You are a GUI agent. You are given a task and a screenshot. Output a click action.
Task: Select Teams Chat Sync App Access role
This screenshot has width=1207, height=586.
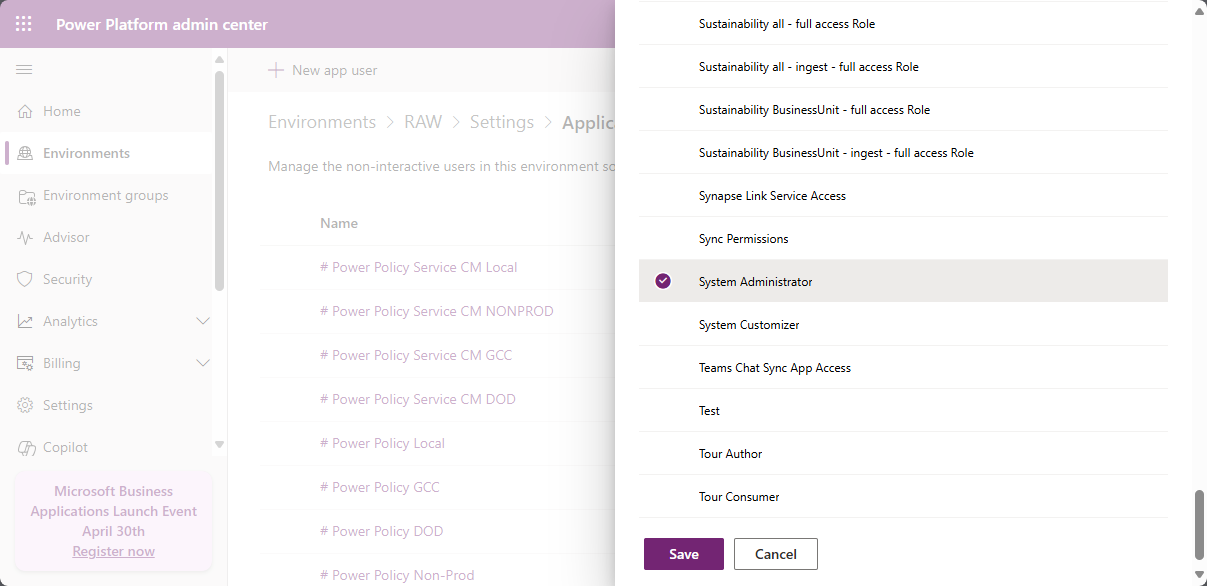point(903,367)
